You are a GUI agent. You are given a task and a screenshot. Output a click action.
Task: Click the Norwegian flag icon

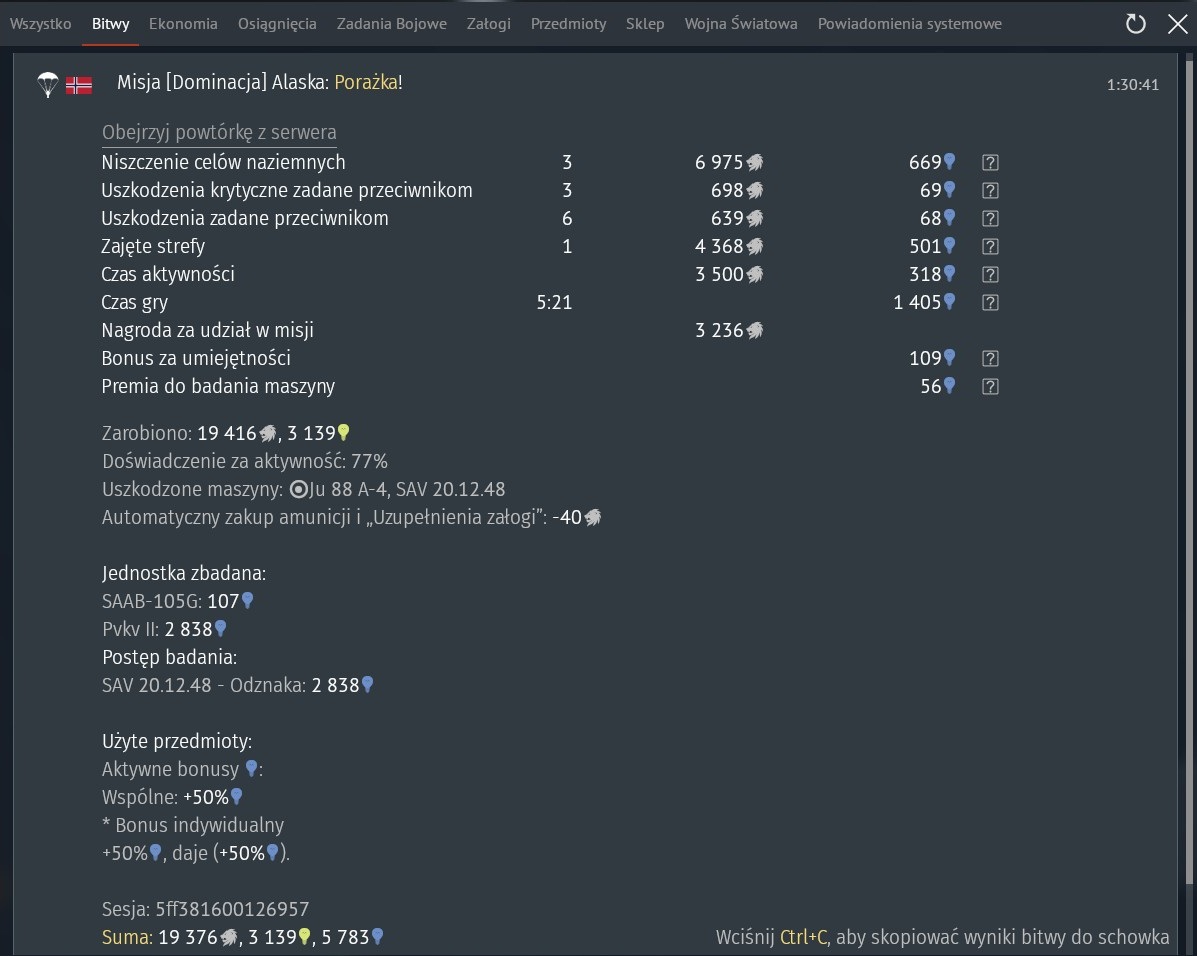pos(79,85)
